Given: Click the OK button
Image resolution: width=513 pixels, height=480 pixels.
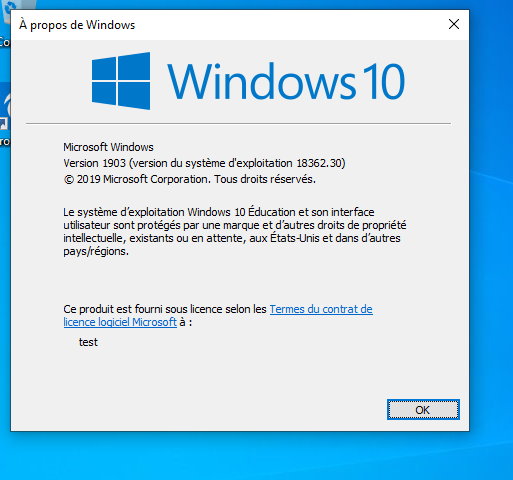Looking at the screenshot, I should click(423, 409).
